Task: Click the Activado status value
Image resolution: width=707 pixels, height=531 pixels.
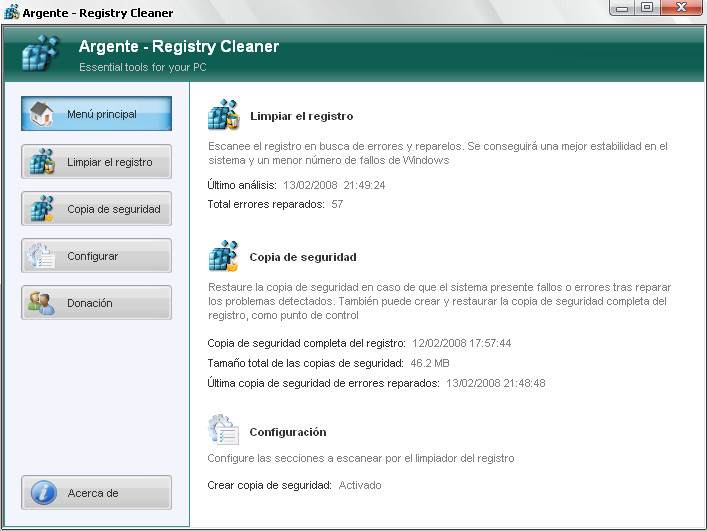Action: pos(360,485)
